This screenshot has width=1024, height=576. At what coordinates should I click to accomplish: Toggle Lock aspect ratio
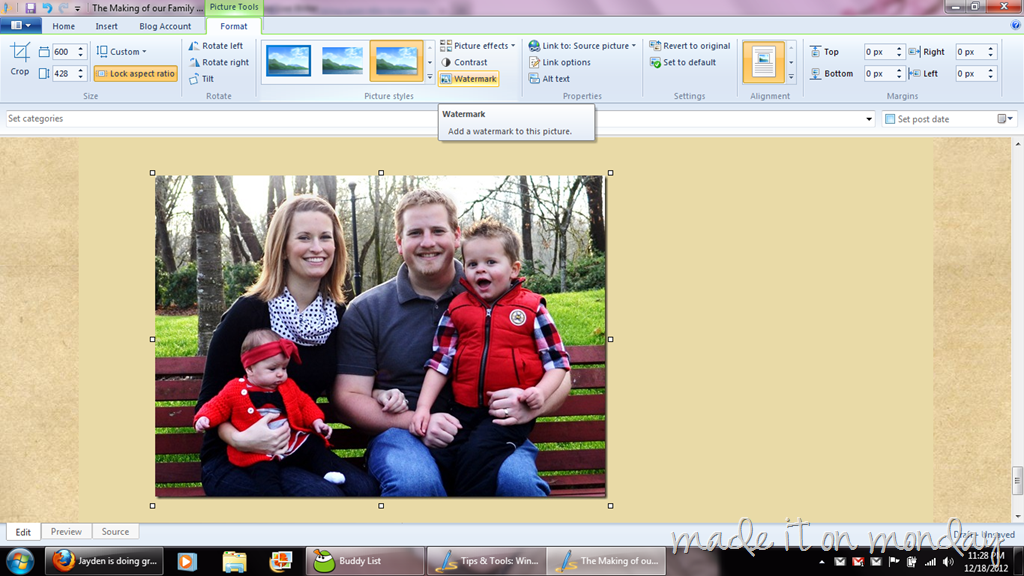tap(136, 74)
